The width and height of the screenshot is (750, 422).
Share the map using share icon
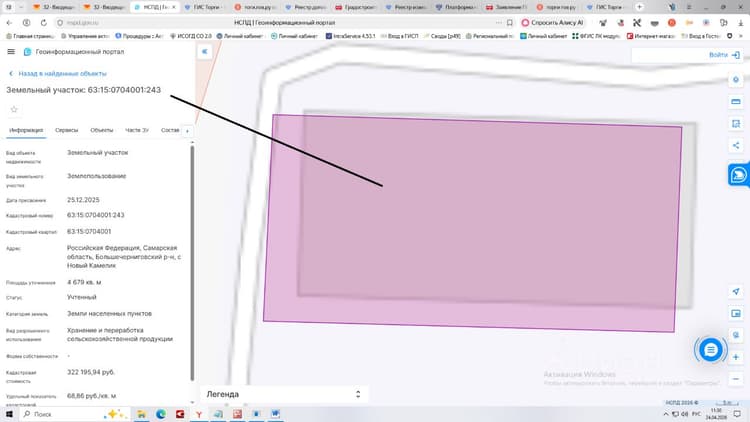pos(736,145)
